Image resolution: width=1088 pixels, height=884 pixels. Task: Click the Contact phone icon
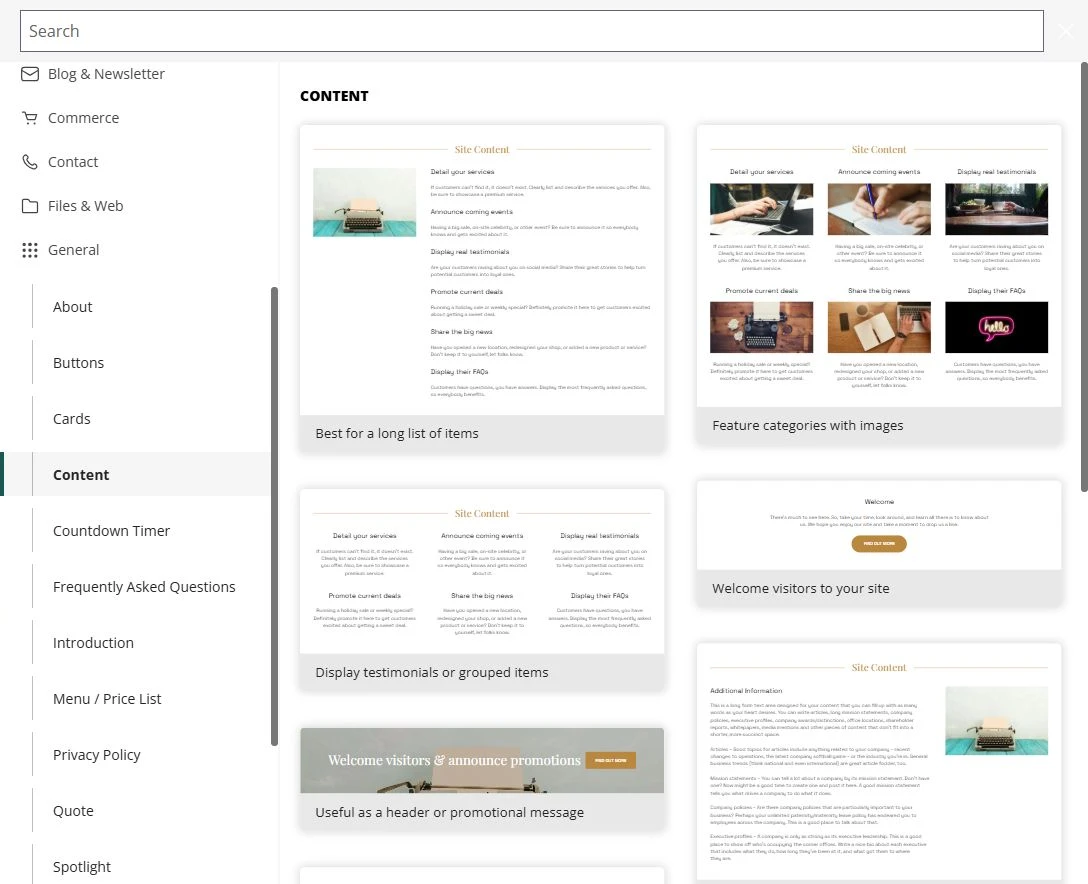(x=30, y=162)
